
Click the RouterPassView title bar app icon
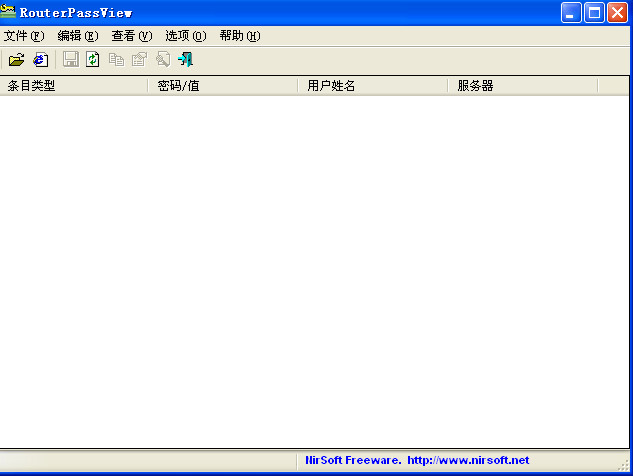point(8,11)
